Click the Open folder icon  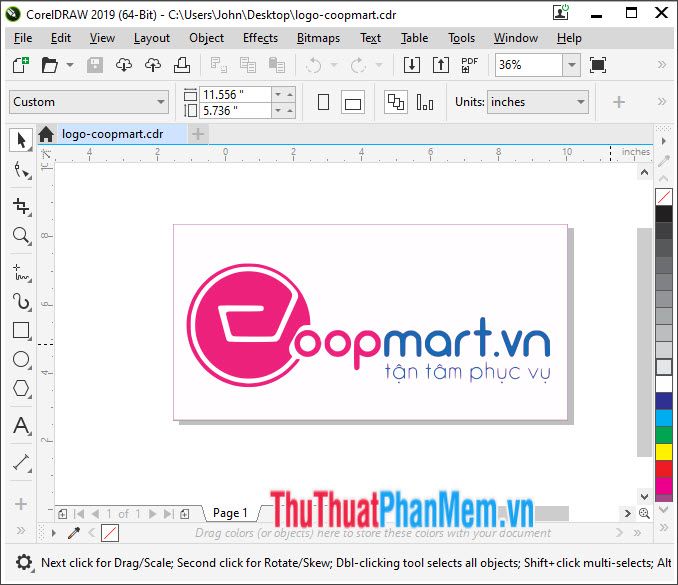49,65
